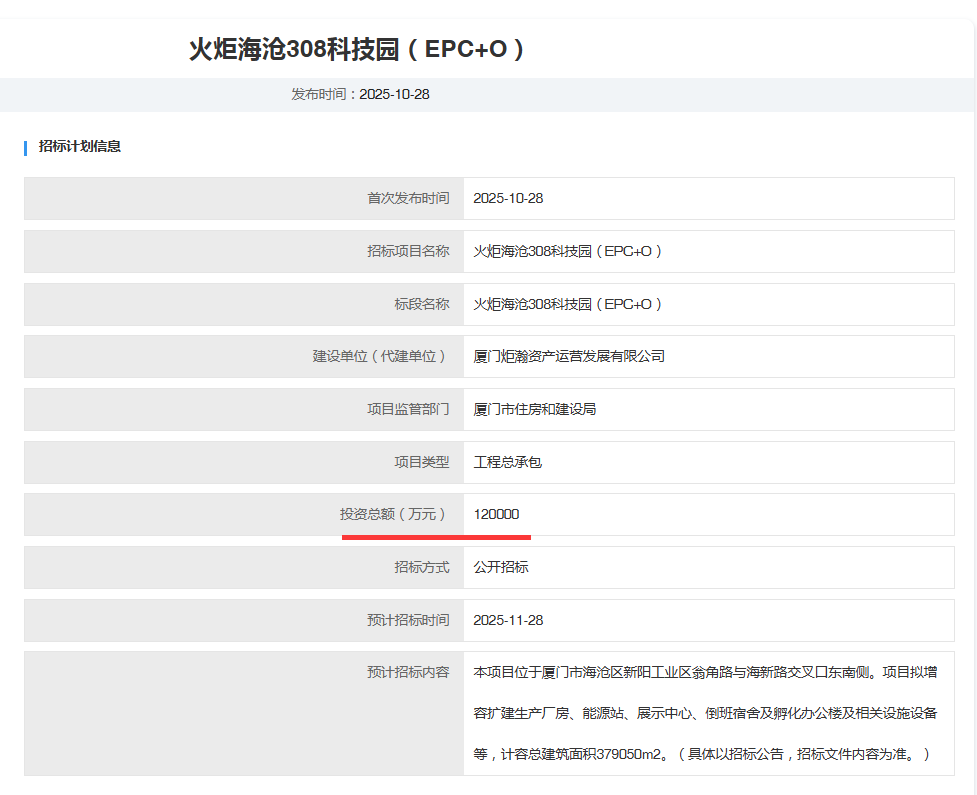The width and height of the screenshot is (977, 795).
Task: Click the page title 火炬海沧308科技园 heading
Action: click(x=357, y=50)
